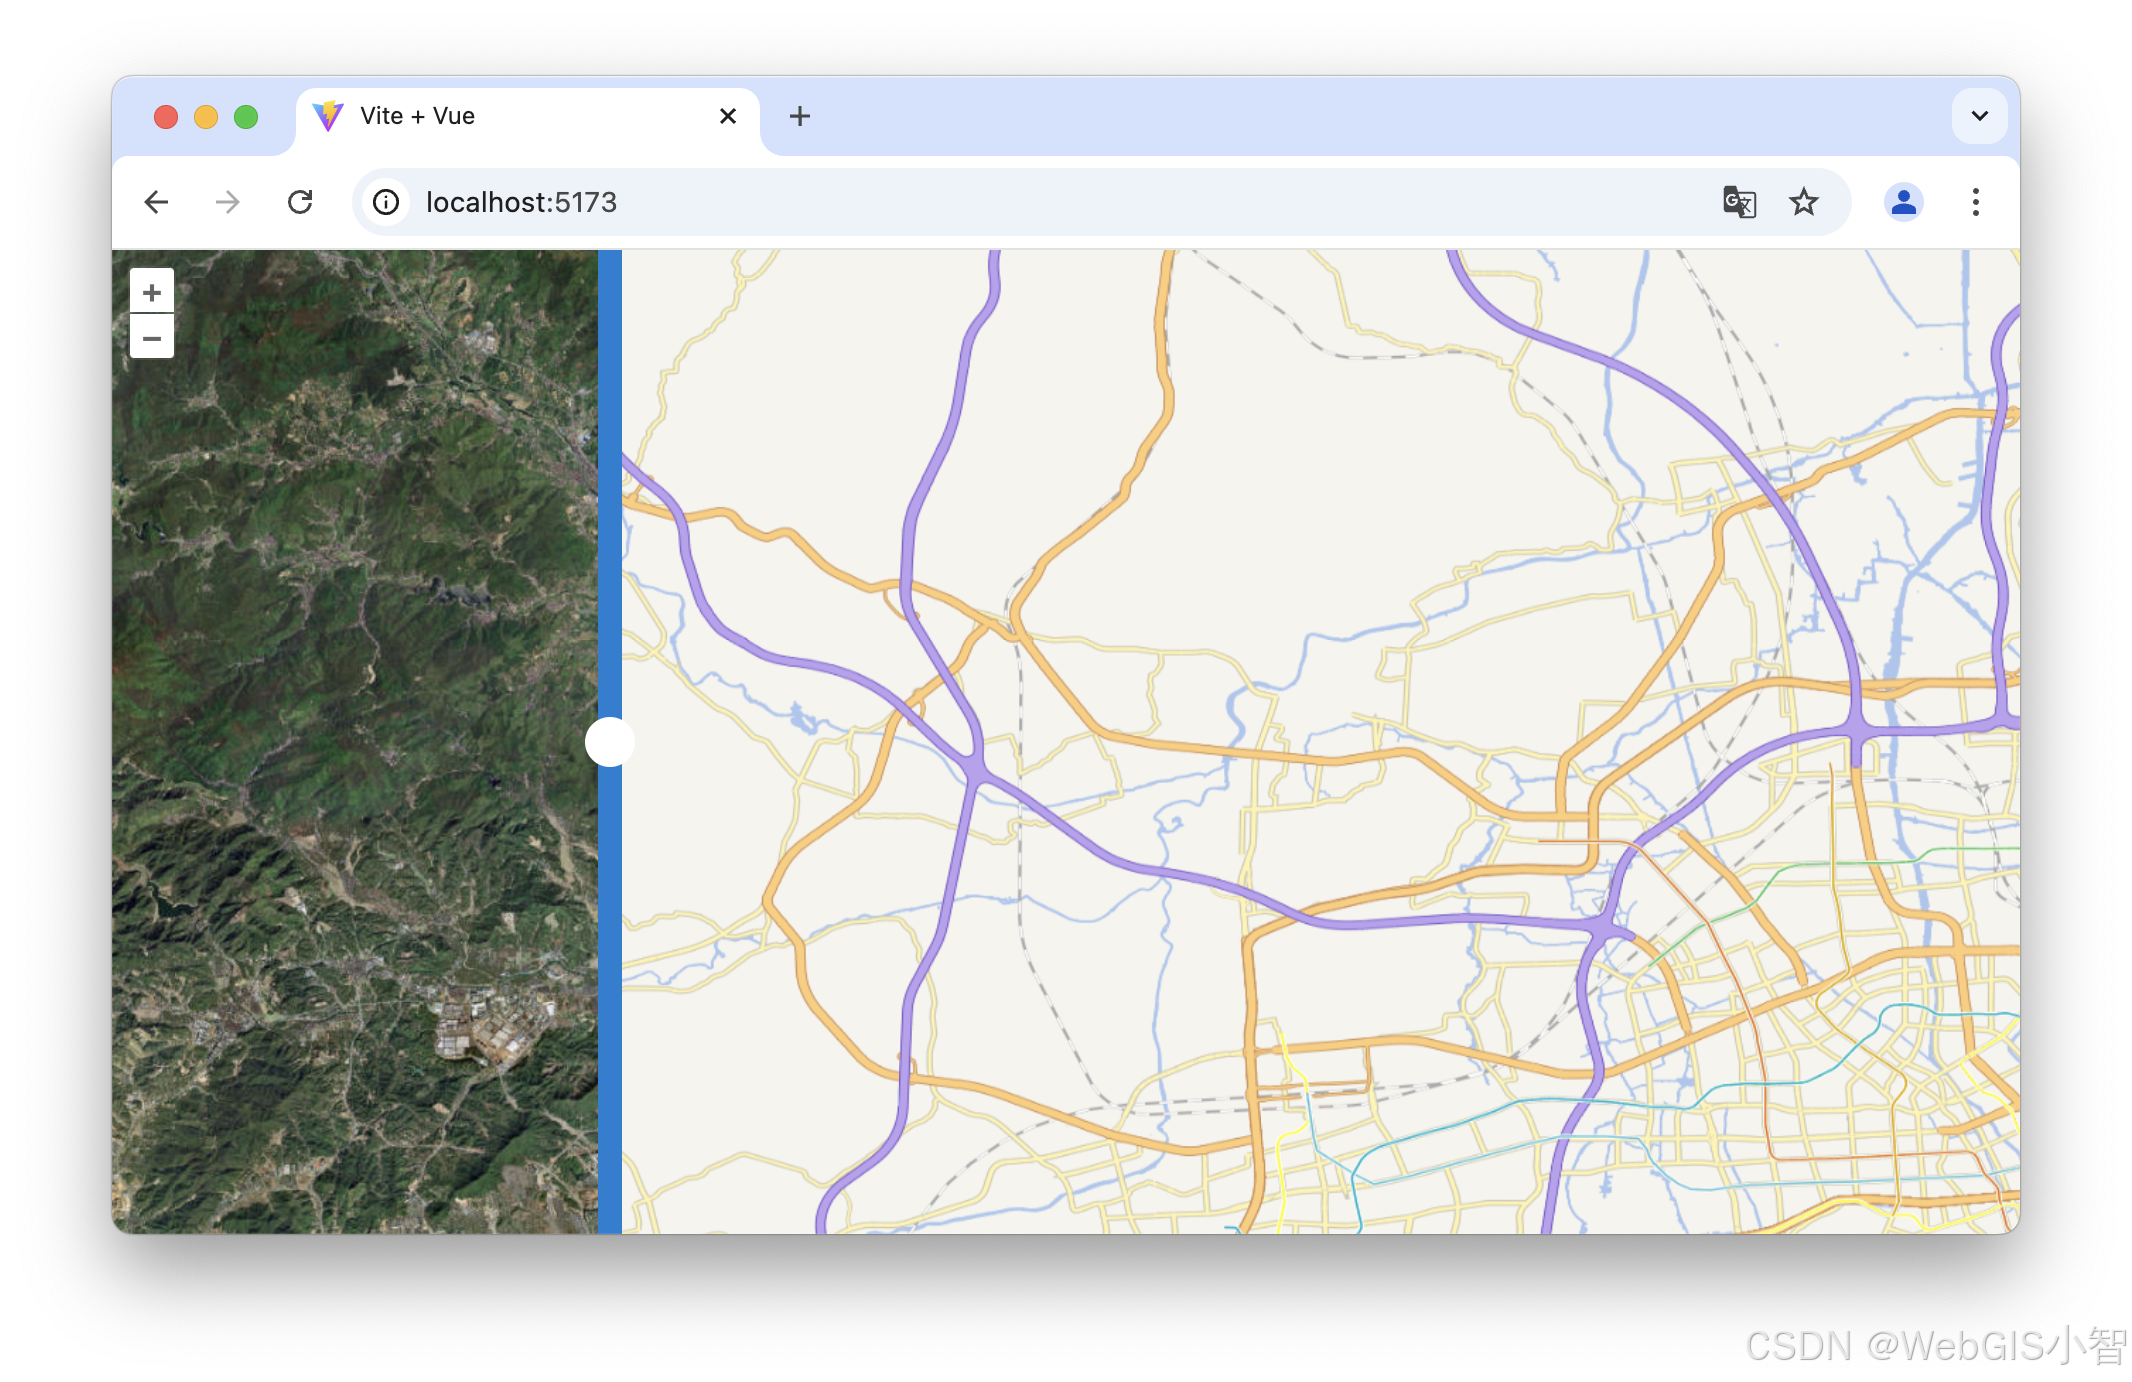Click the green window maximize button
The image size is (2132, 1382).
[246, 117]
